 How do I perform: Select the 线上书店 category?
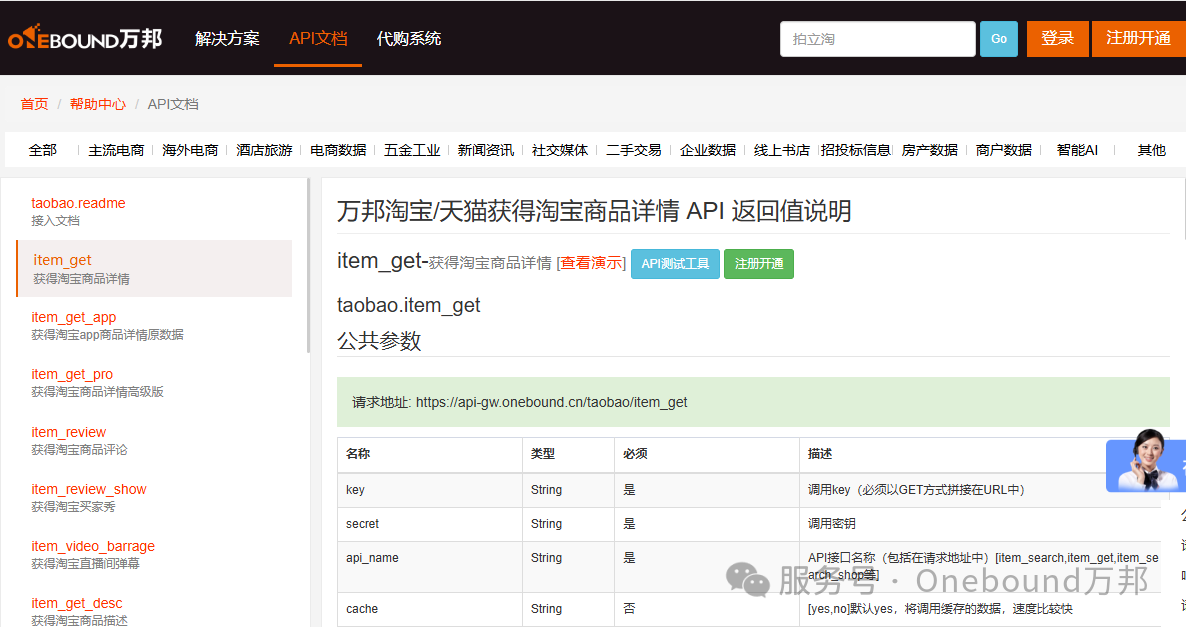tap(781, 151)
